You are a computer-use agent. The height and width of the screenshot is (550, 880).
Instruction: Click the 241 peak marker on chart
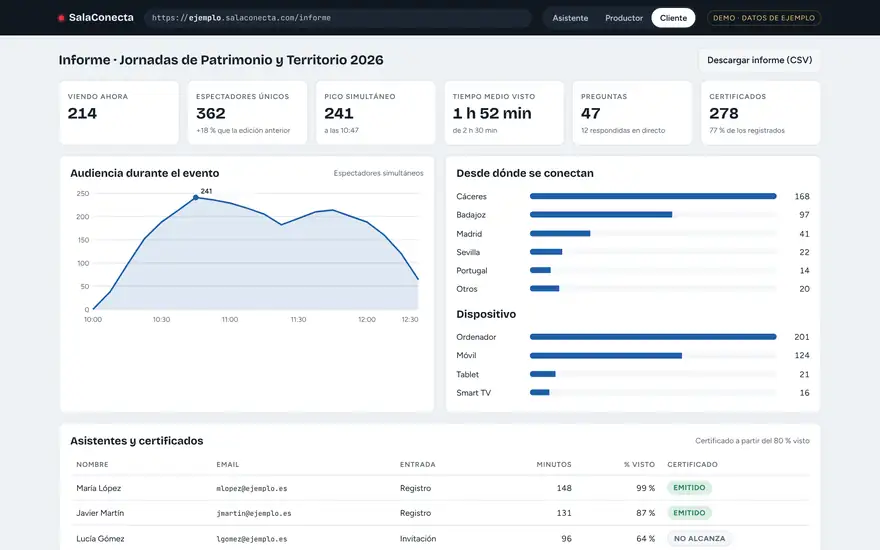[x=195, y=198]
